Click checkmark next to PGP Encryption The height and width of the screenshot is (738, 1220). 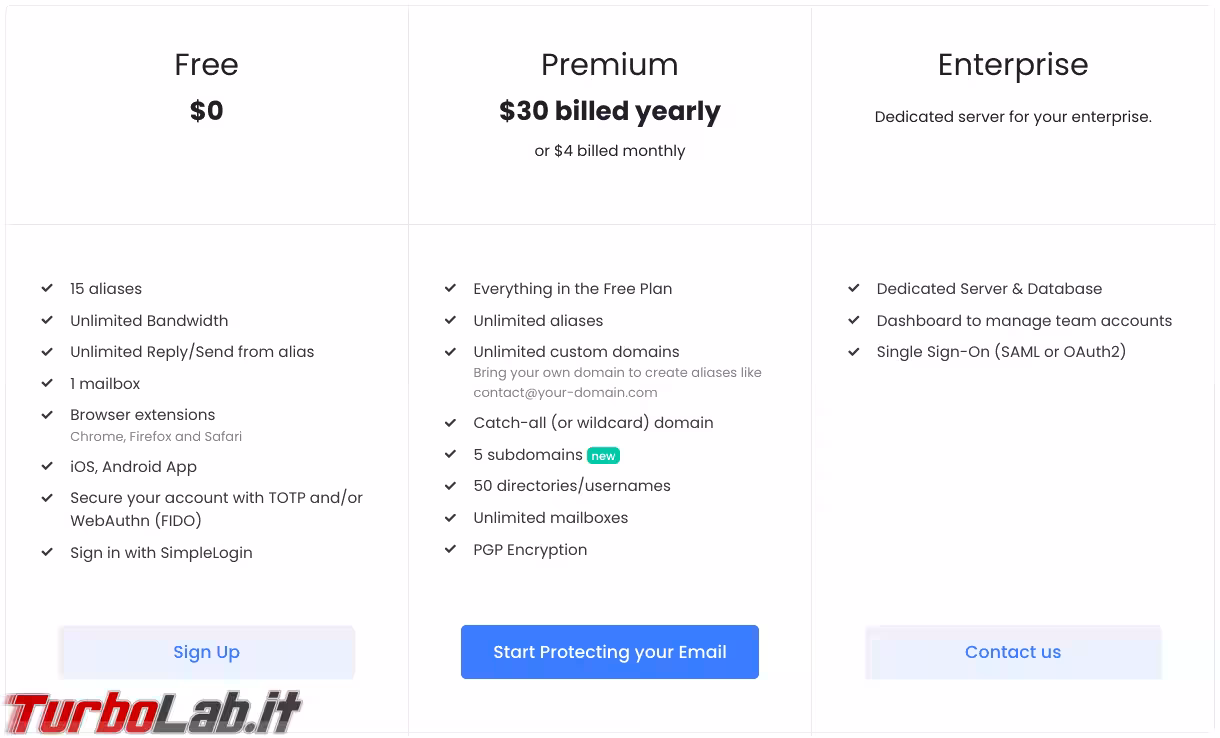[450, 549]
